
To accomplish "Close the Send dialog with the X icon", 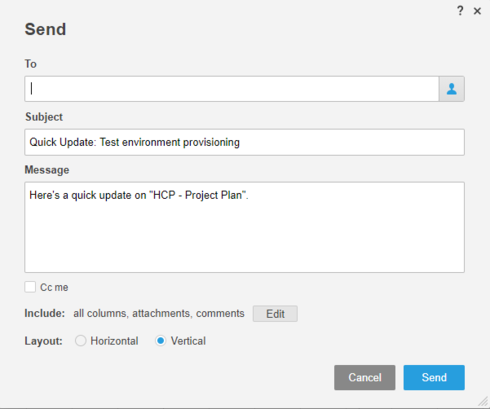I will pyautogui.click(x=477, y=11).
